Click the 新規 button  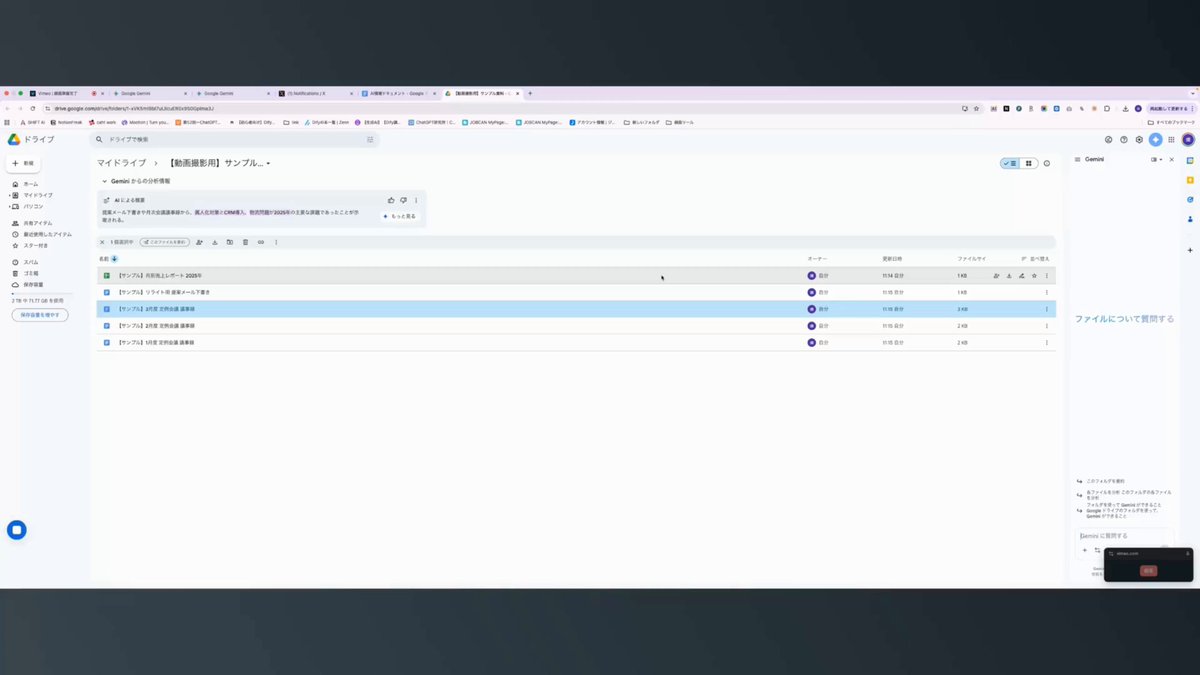pyautogui.click(x=23, y=162)
